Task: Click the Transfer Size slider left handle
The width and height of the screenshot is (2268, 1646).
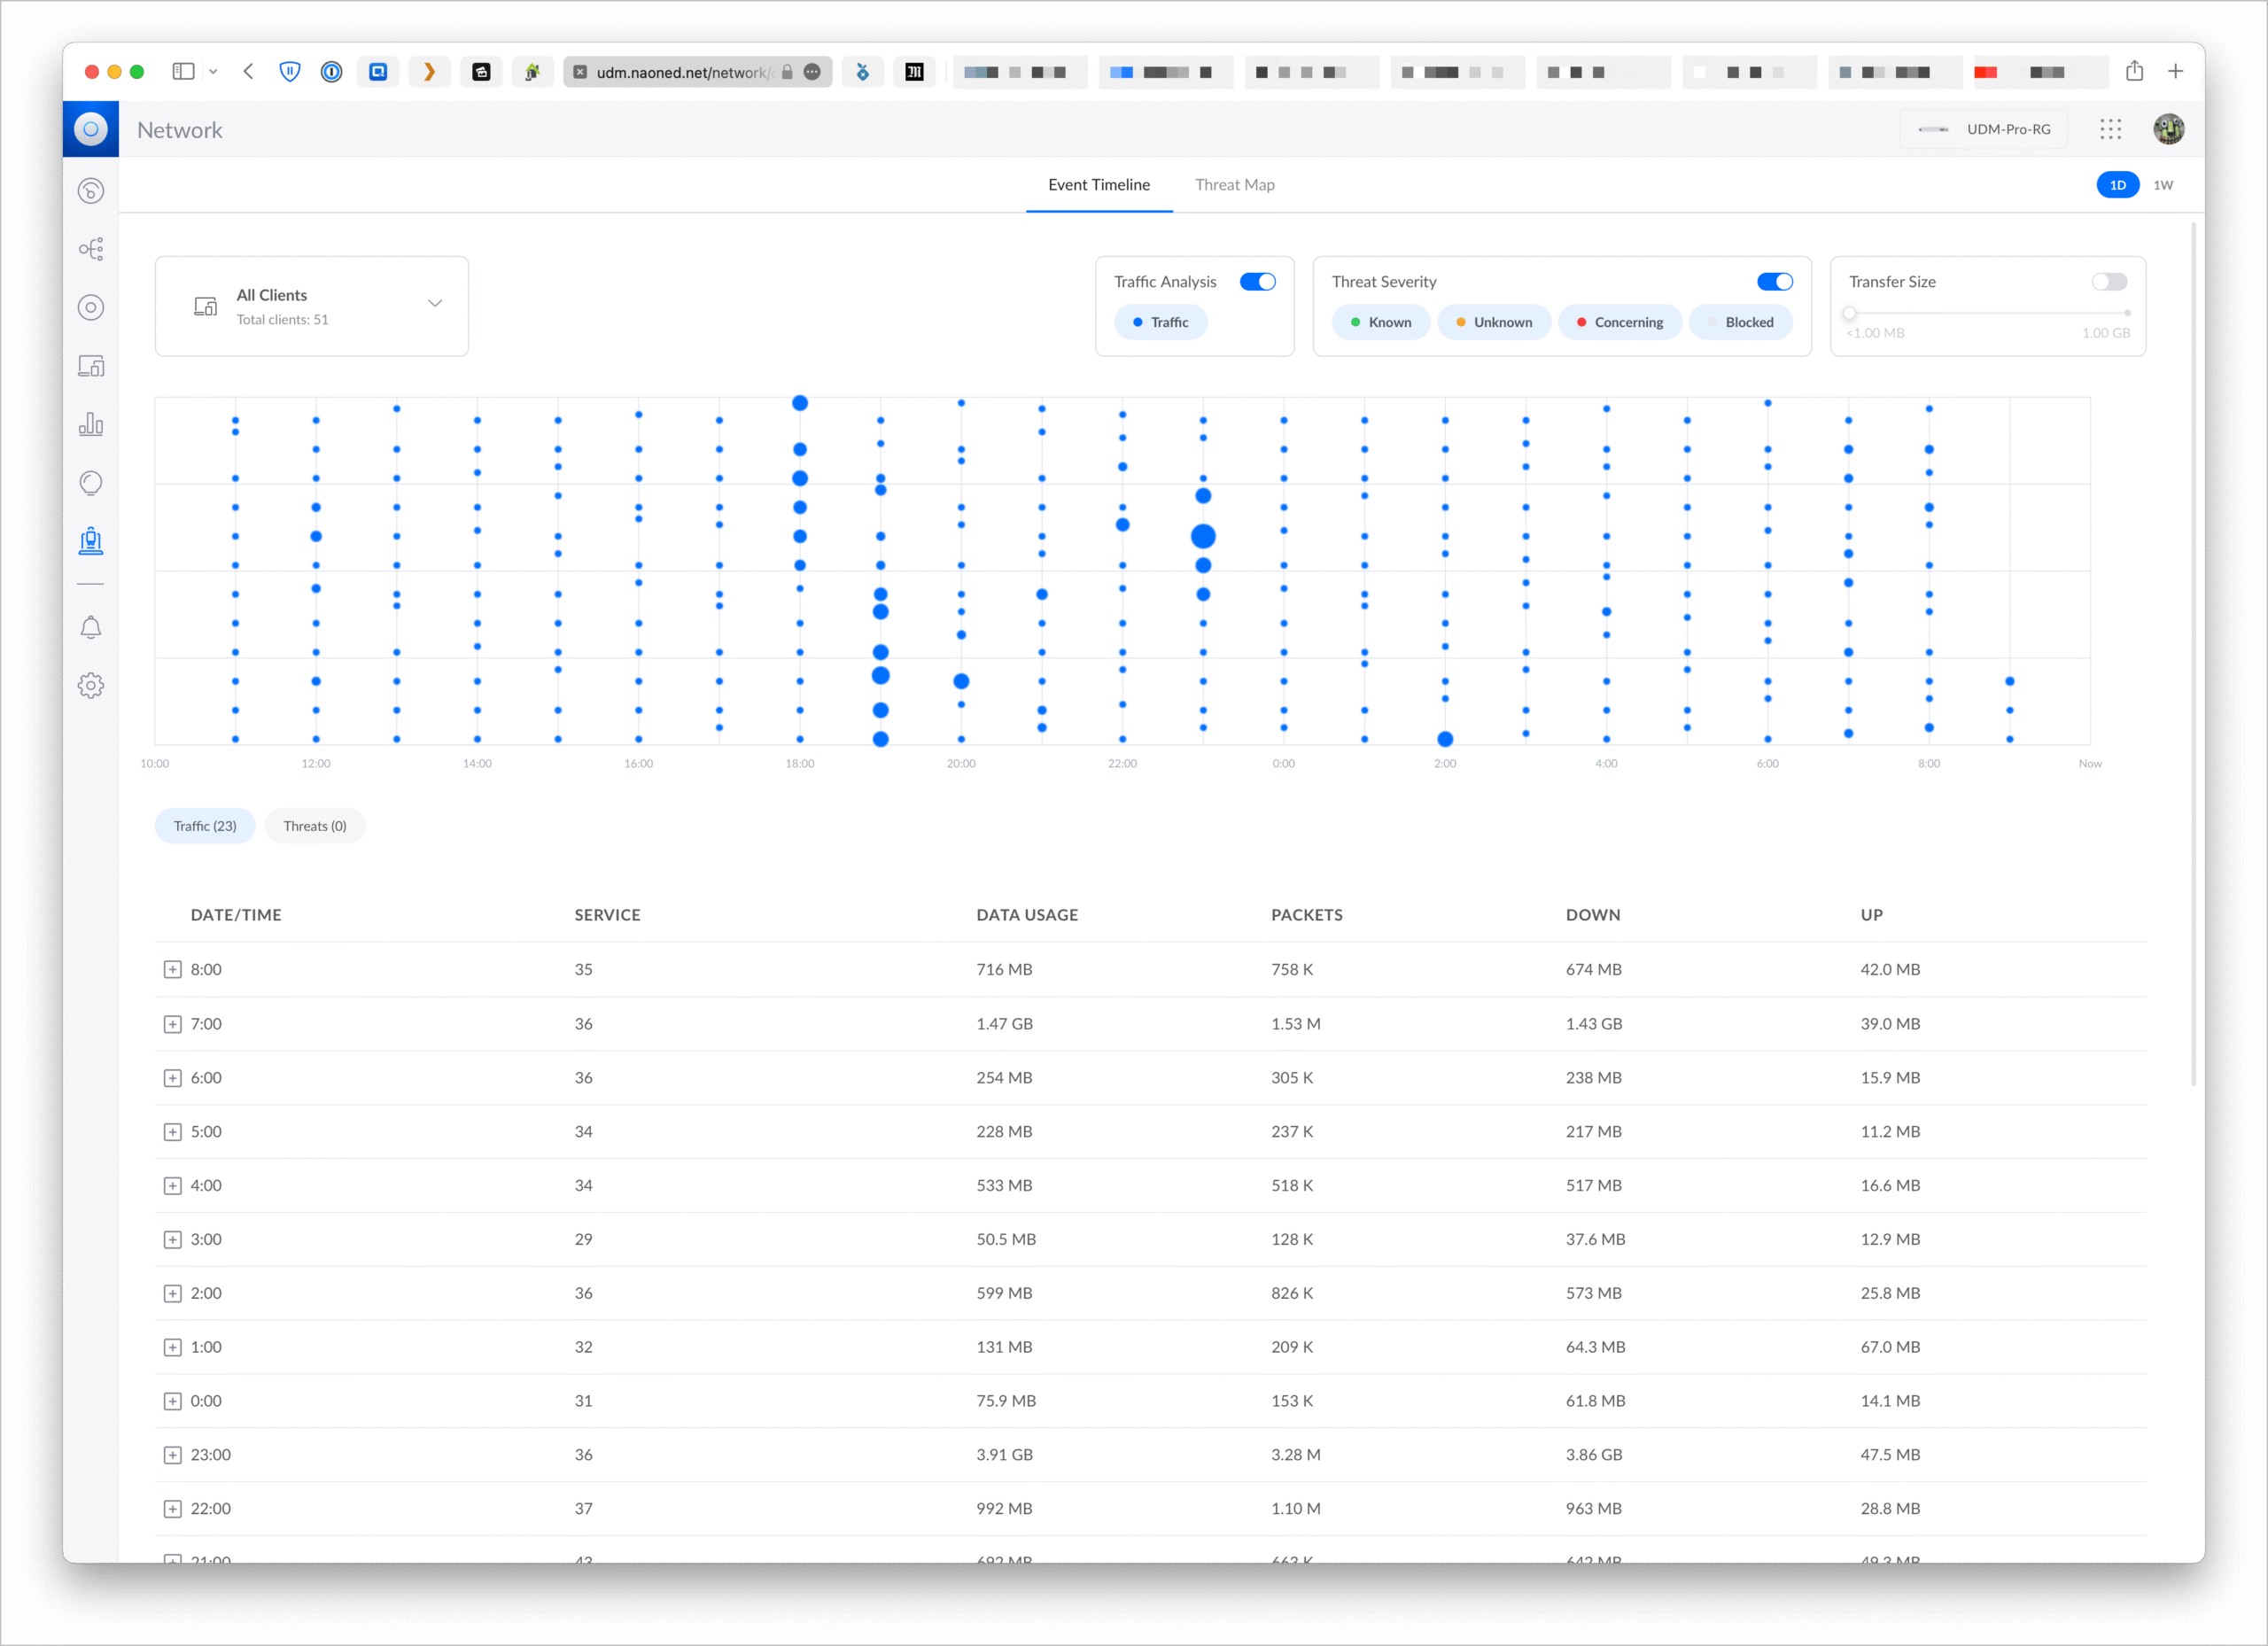Action: [1849, 313]
